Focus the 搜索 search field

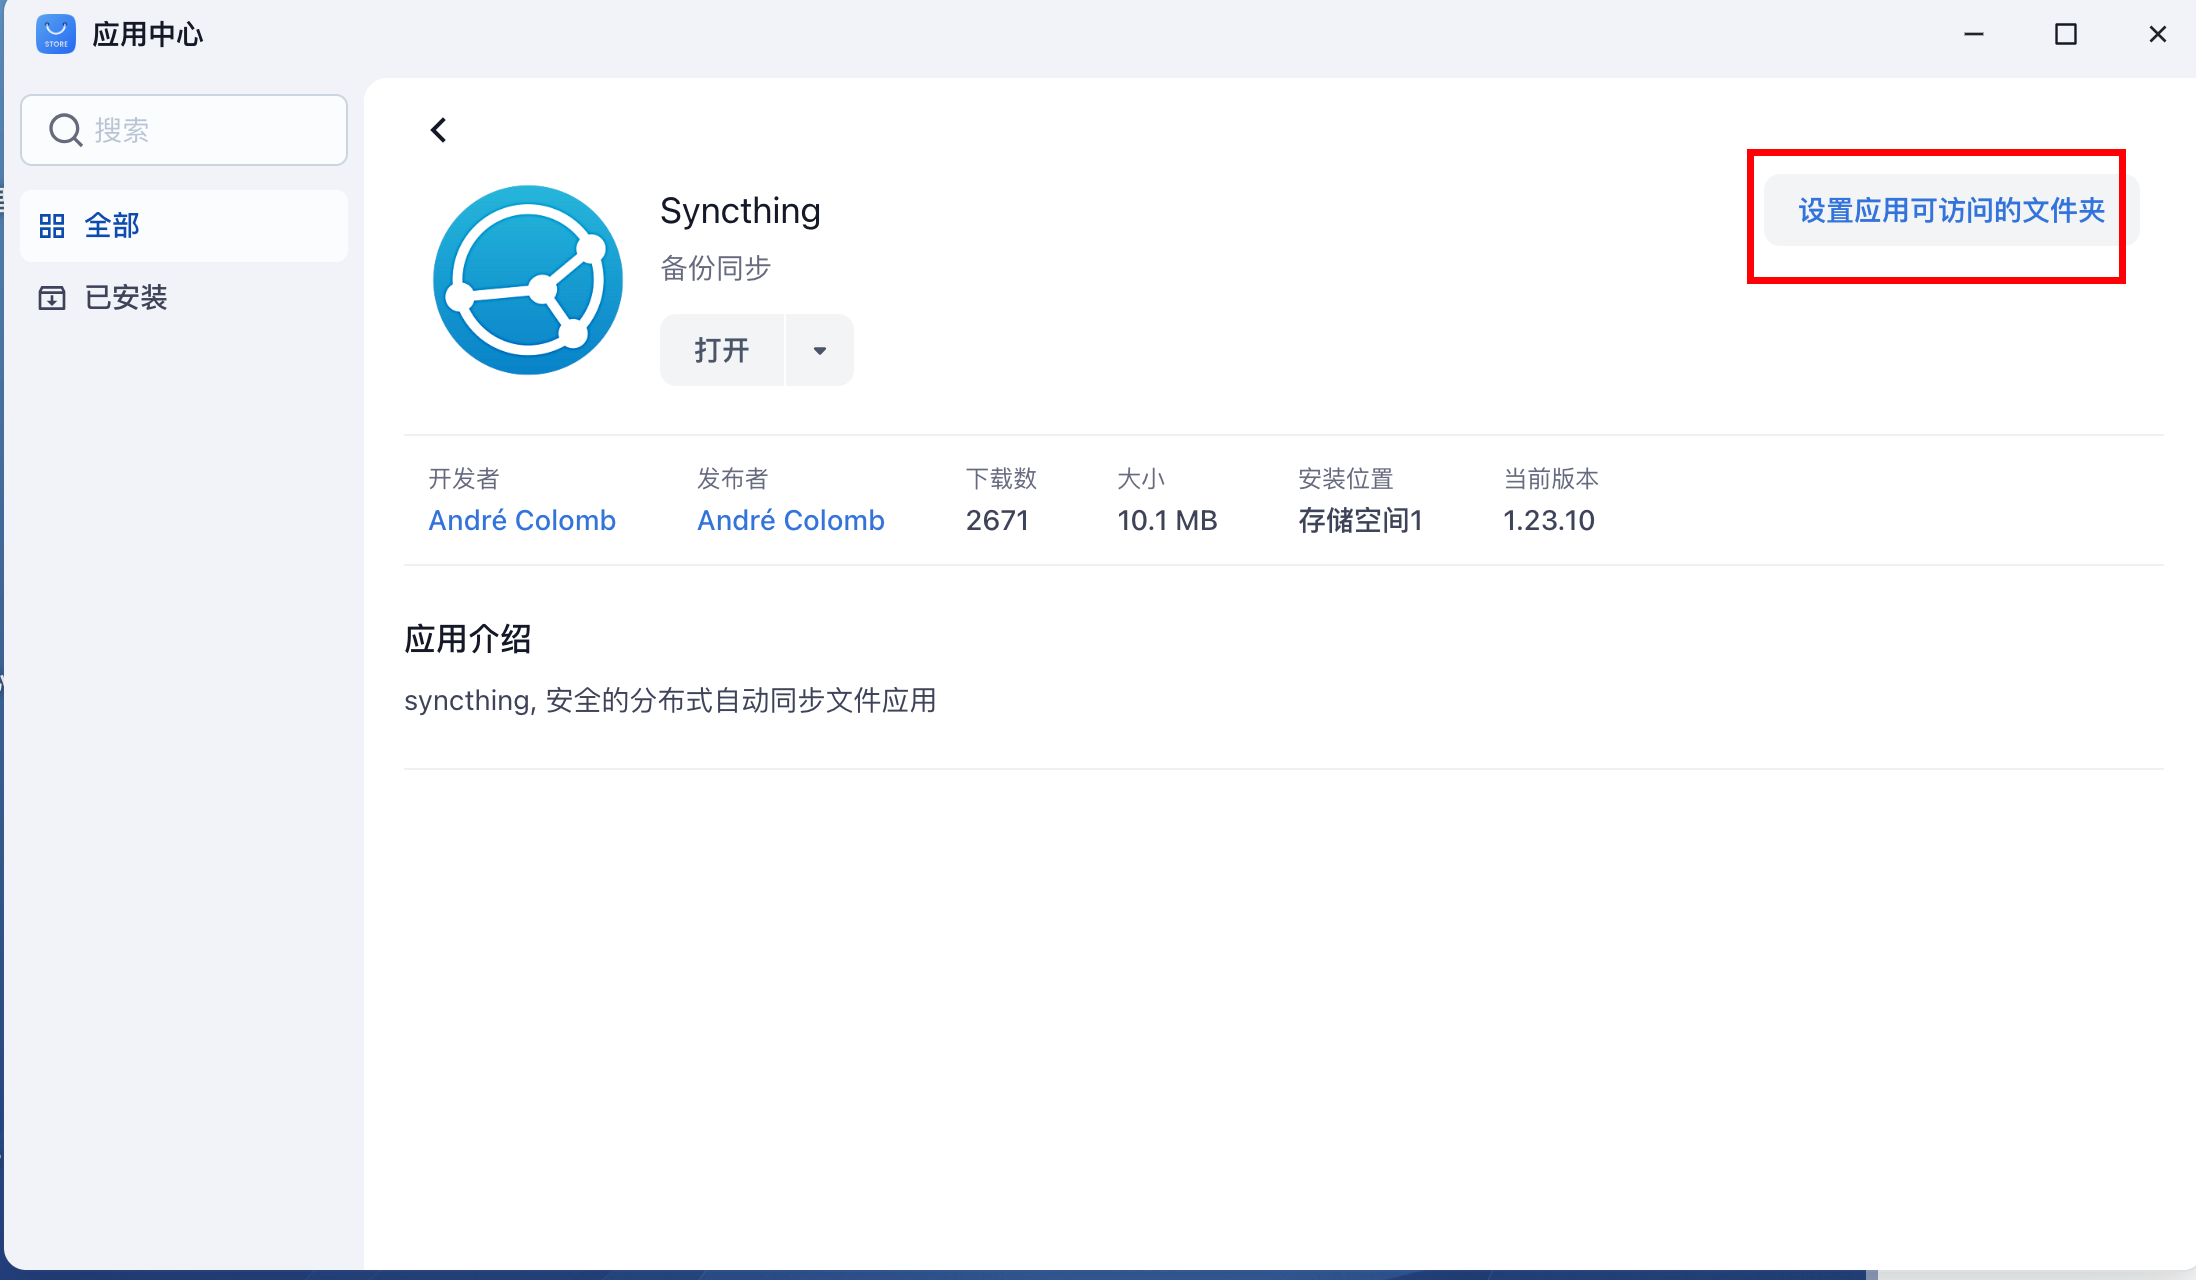coord(184,130)
